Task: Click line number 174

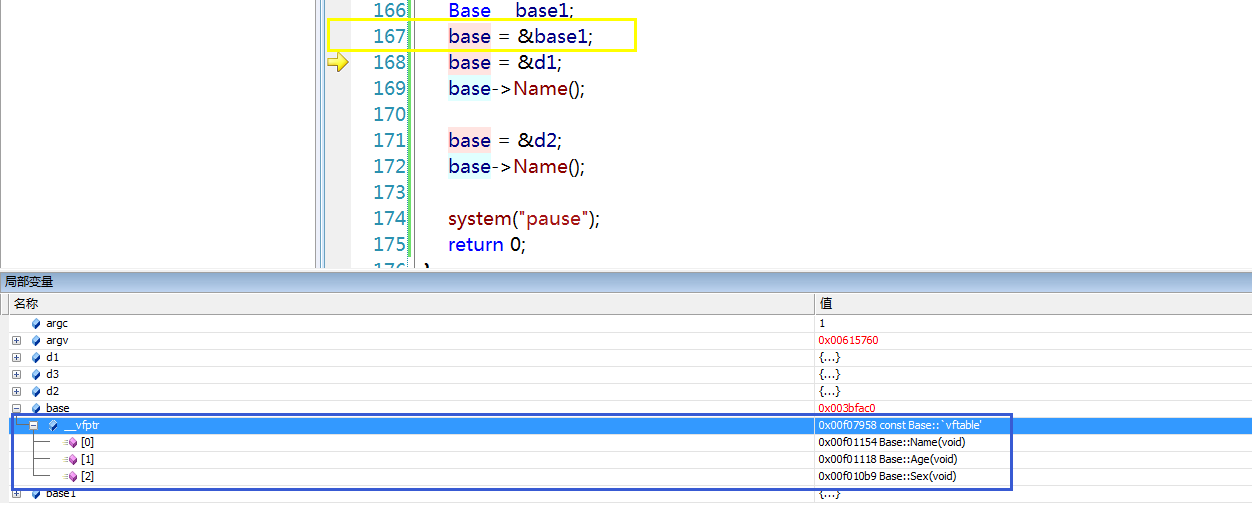Action: pyautogui.click(x=389, y=219)
